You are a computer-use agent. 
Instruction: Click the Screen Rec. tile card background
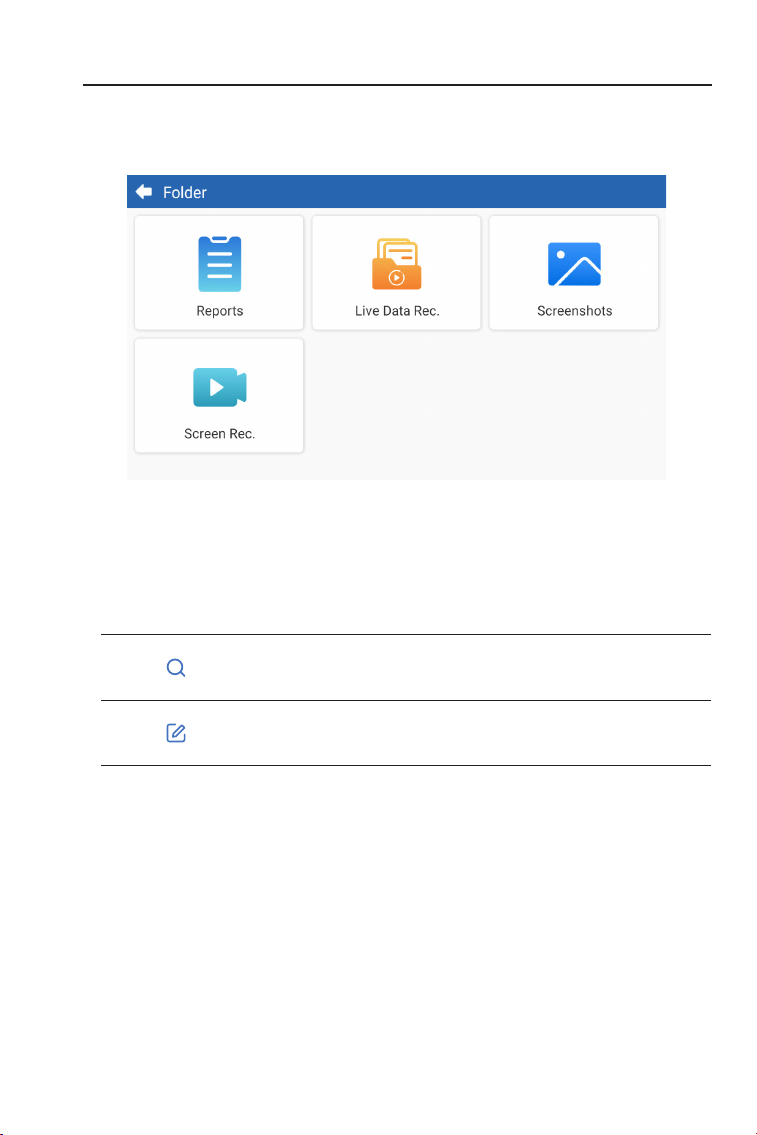point(219,396)
